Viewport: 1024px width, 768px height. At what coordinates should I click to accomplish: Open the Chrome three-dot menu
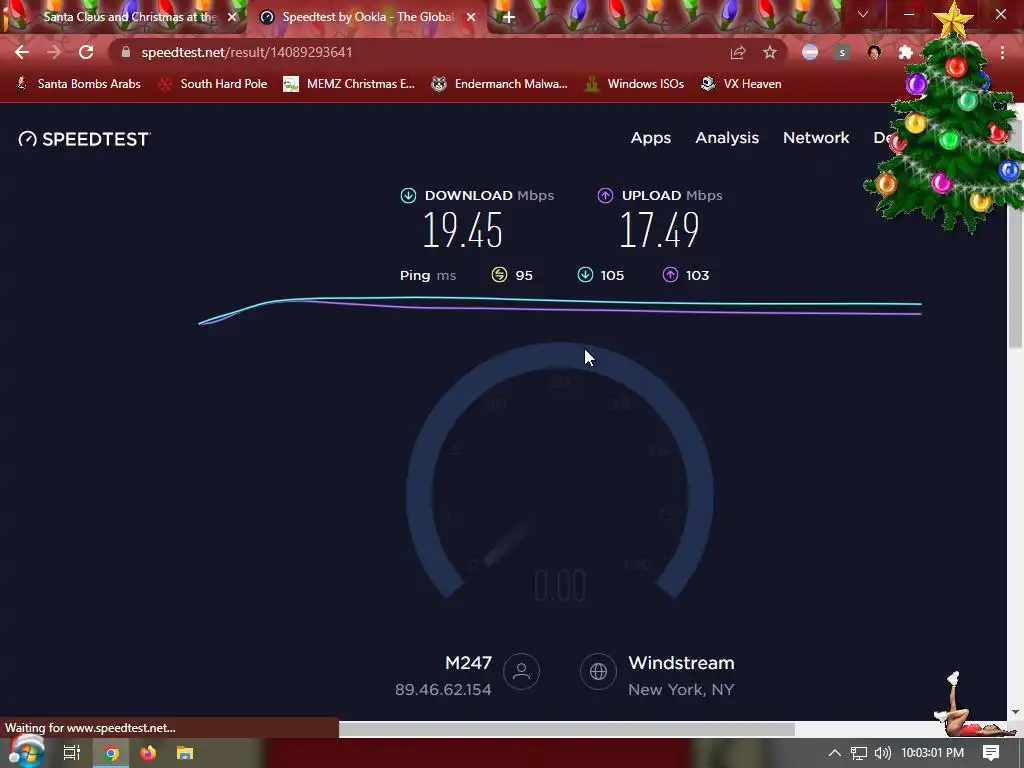pos(1002,52)
